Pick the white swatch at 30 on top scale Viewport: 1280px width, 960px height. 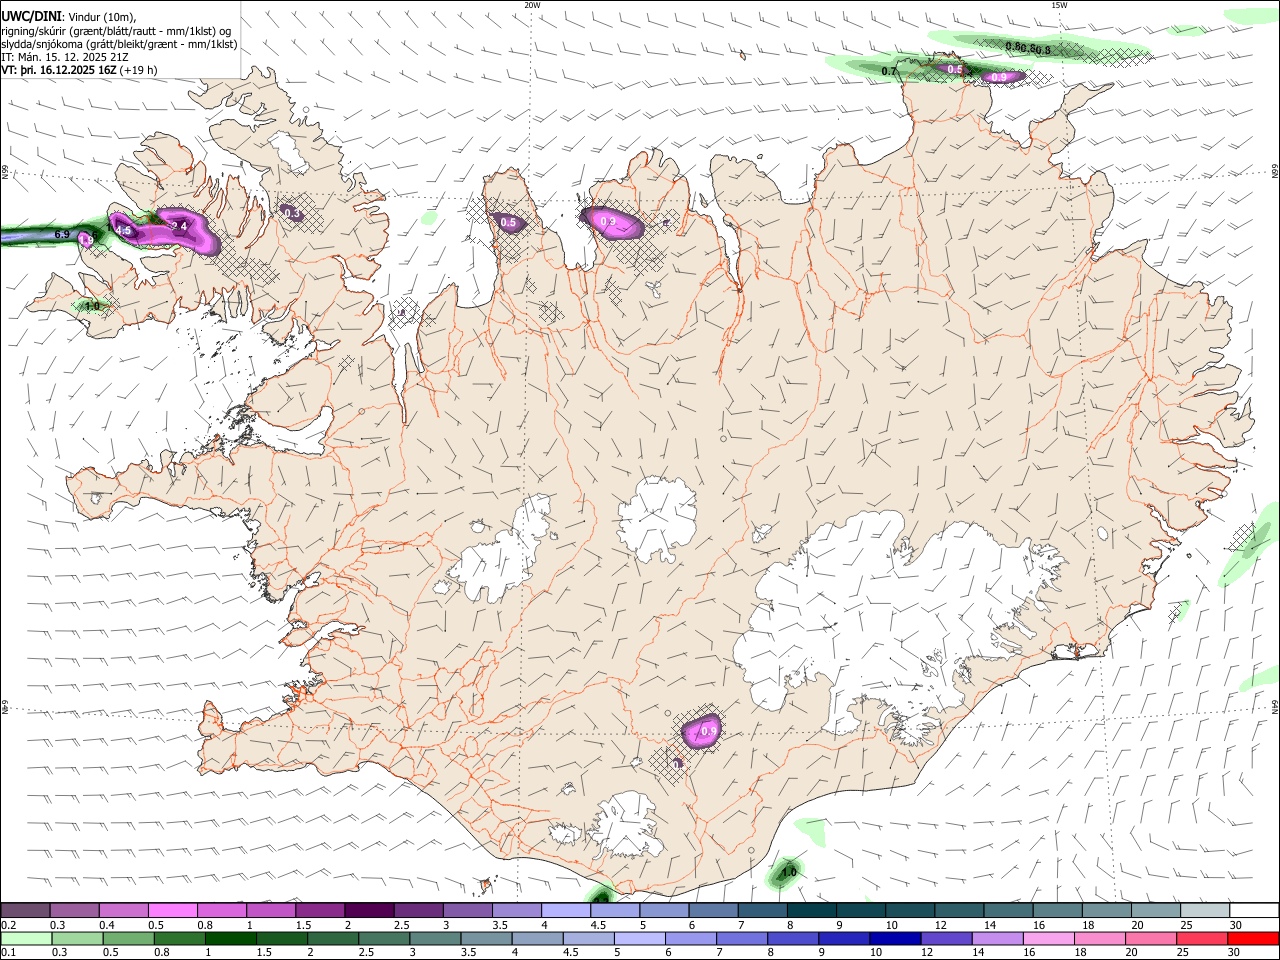tap(1255, 911)
